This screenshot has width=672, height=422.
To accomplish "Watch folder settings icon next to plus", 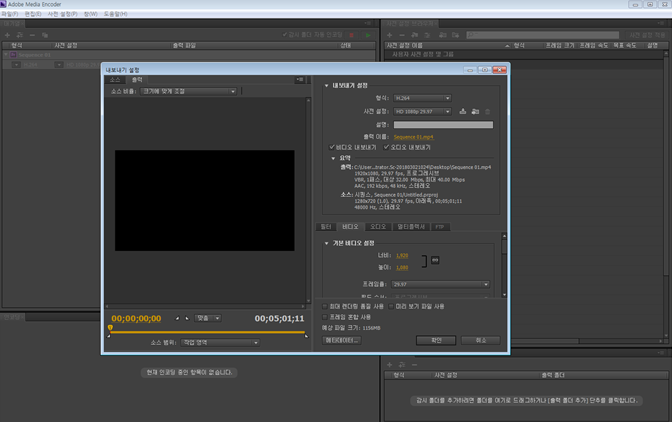I will [402, 365].
